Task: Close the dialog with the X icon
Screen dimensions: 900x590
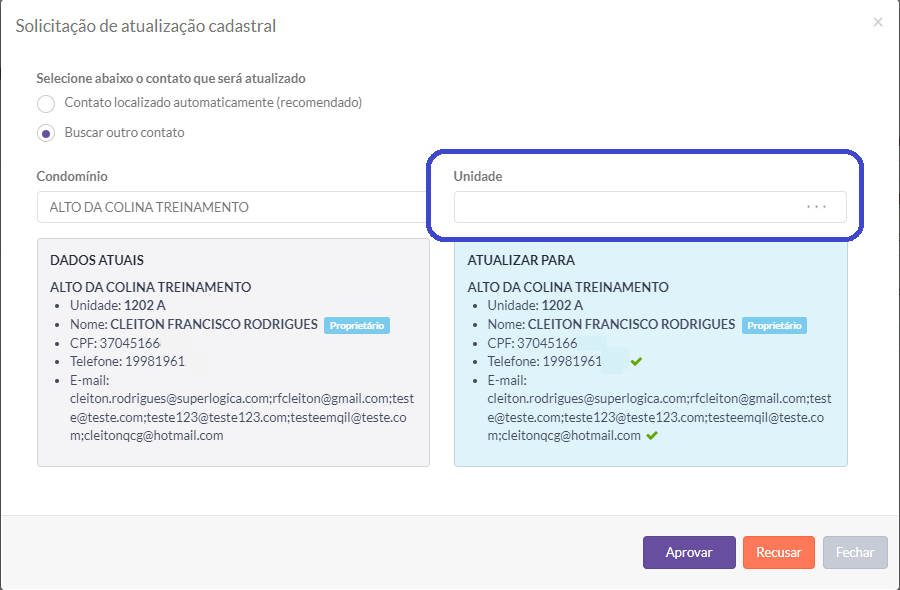Action: click(x=878, y=22)
